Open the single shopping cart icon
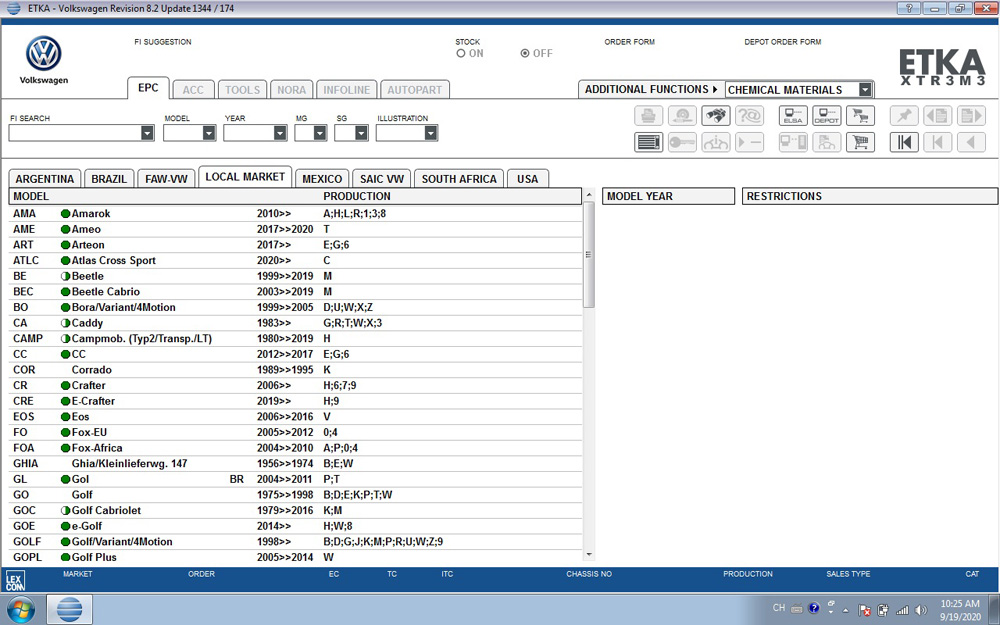 click(x=860, y=142)
